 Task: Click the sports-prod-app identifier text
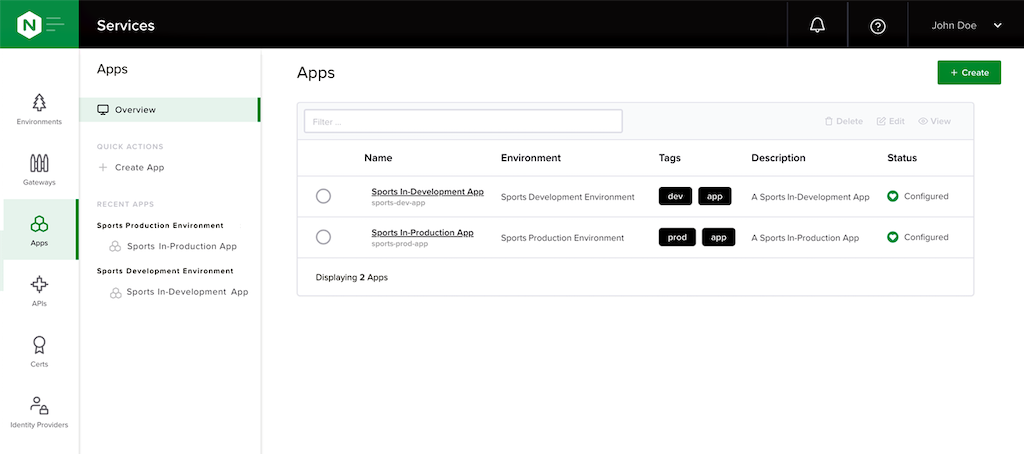point(400,244)
